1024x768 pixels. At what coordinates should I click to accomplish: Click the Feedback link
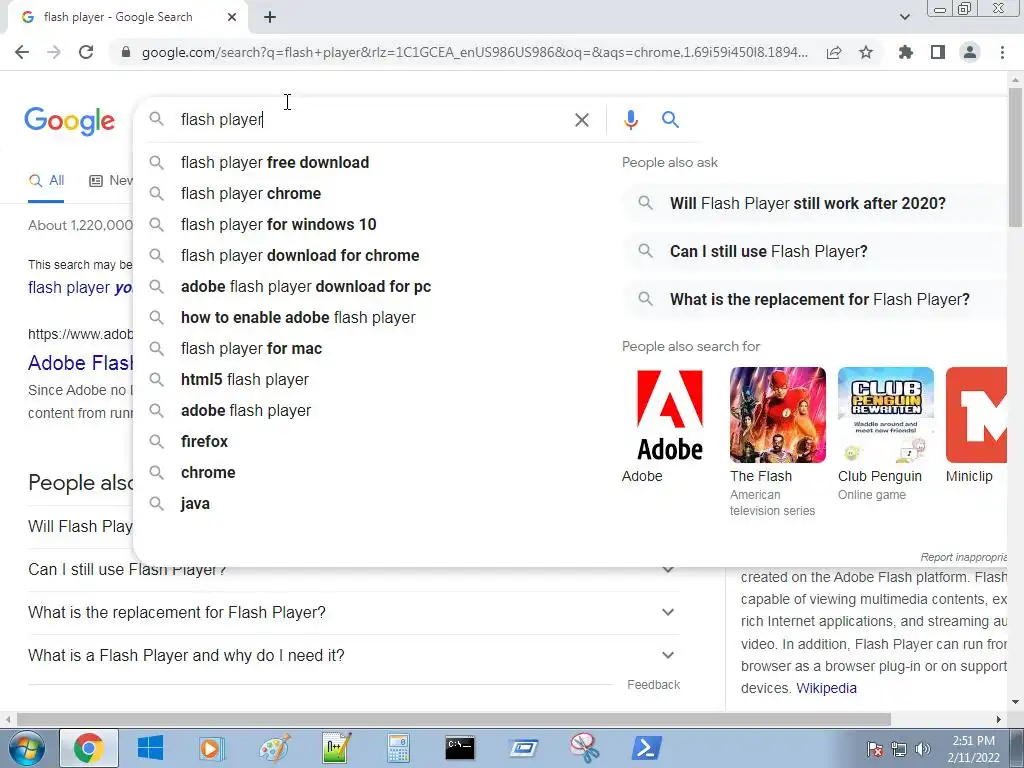653,684
